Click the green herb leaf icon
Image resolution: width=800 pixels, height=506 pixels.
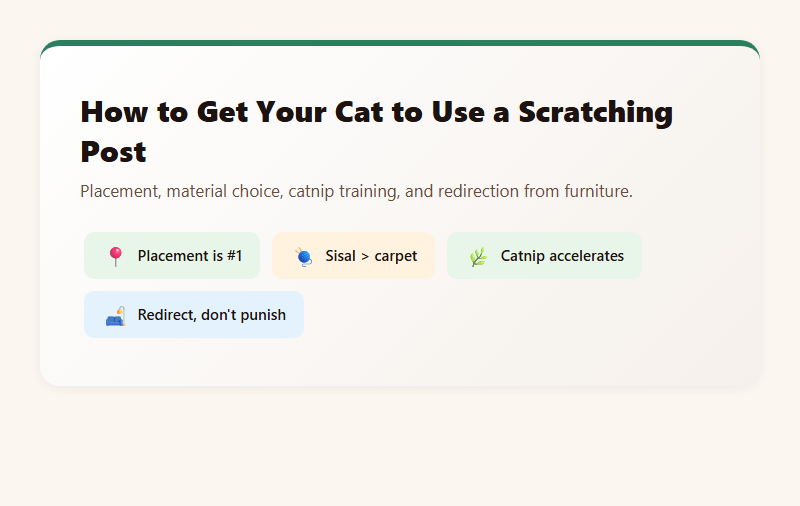tap(478, 256)
